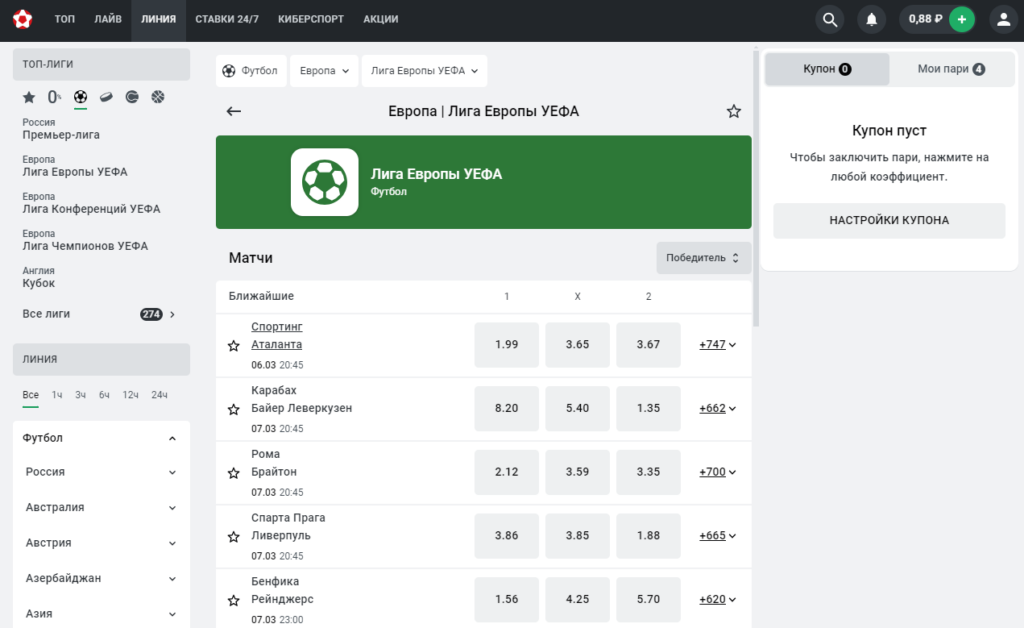The width and height of the screenshot is (1024, 628).
Task: Open the search magnifier in header
Action: 829,20
